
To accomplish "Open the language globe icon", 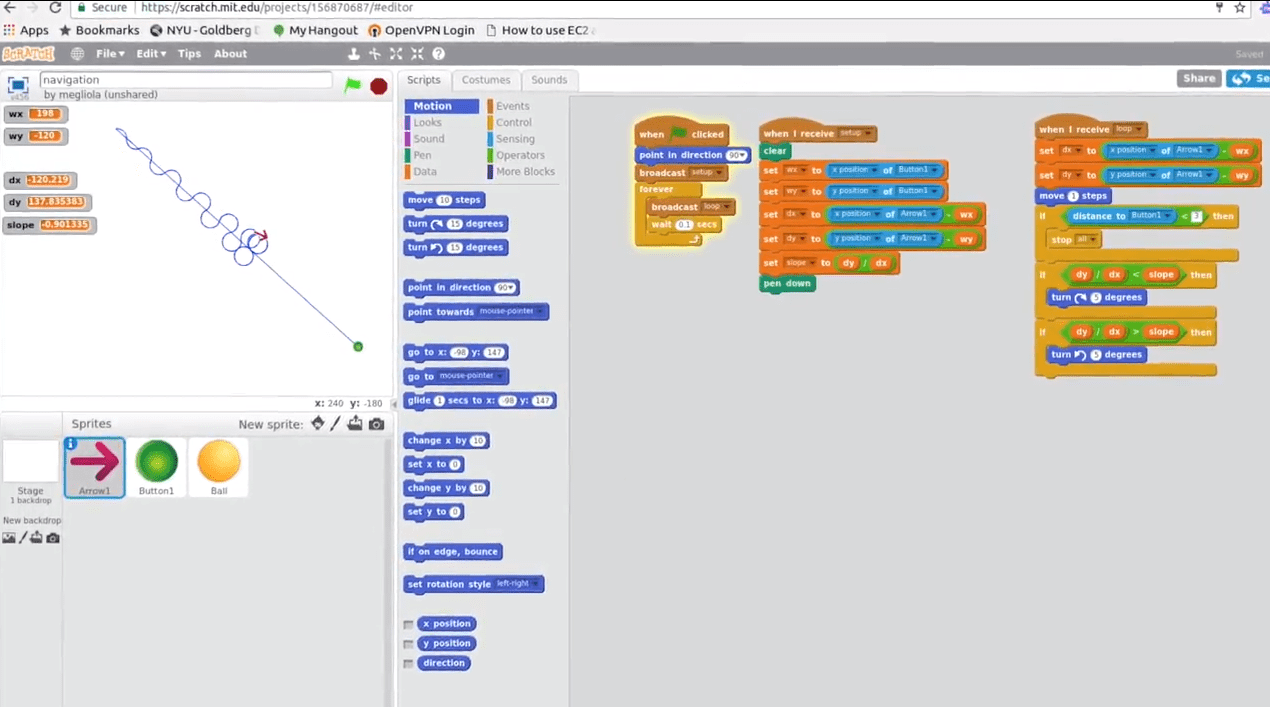I will 78,54.
